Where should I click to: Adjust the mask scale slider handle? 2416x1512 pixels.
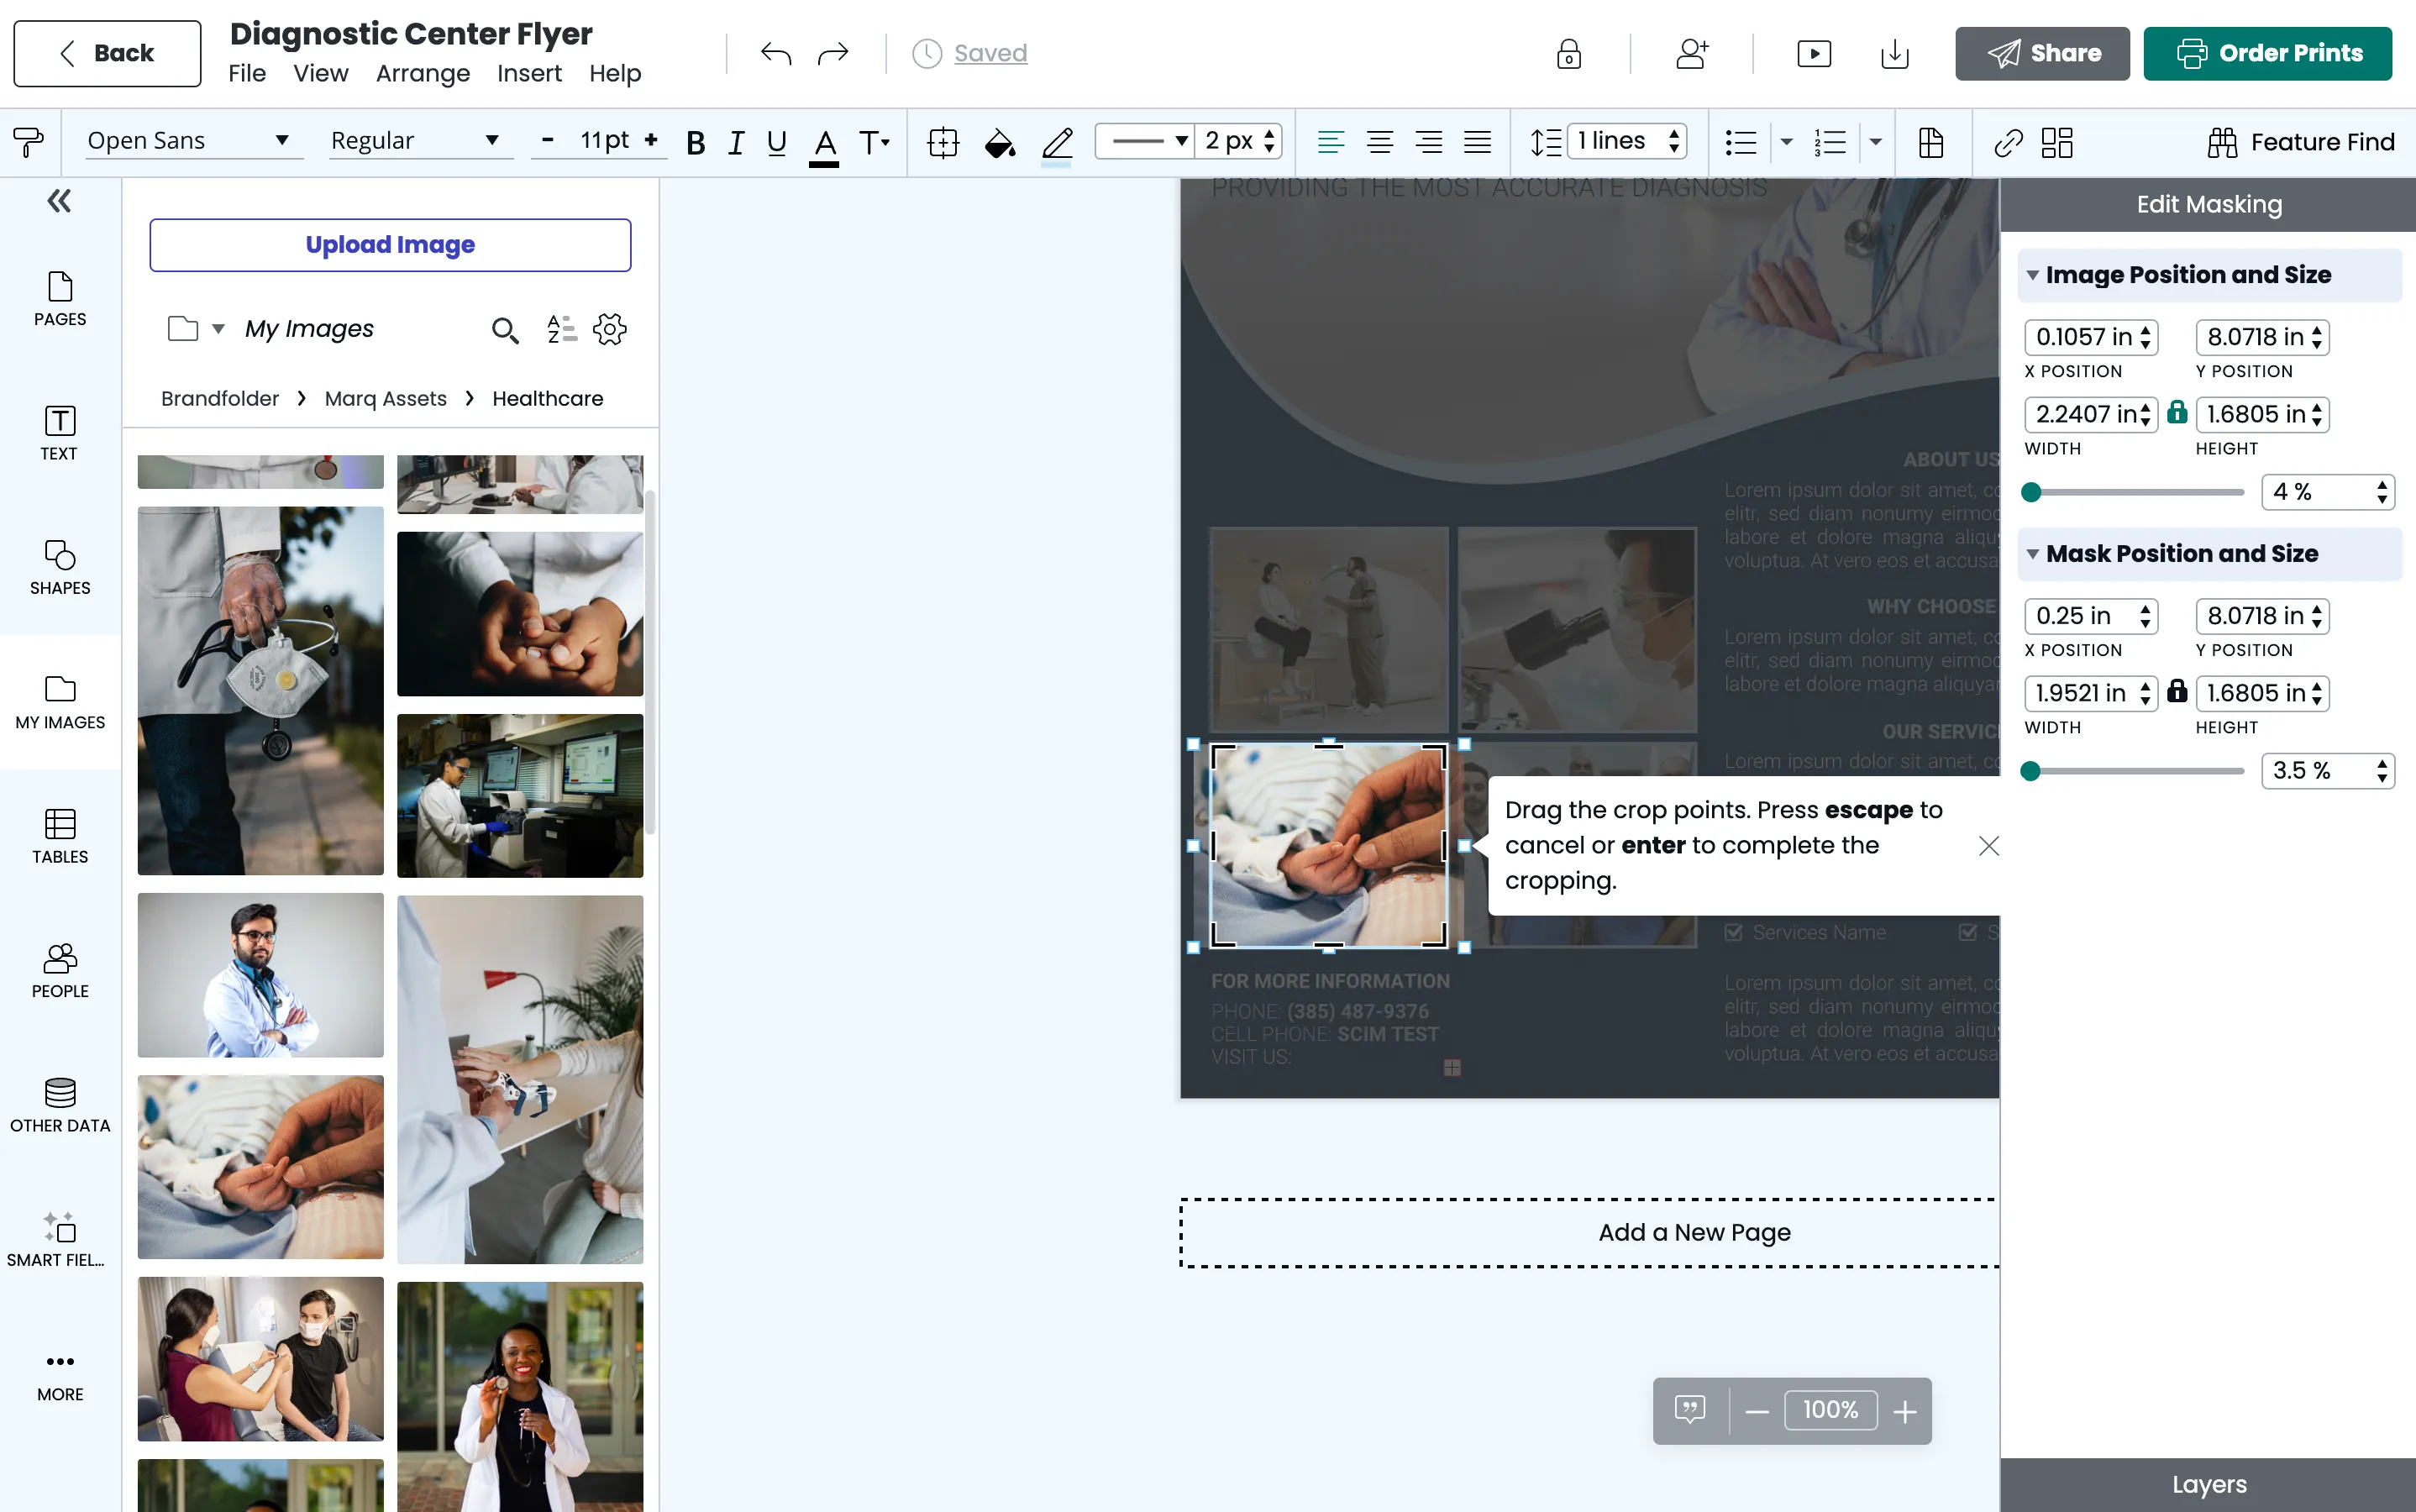coord(2030,771)
